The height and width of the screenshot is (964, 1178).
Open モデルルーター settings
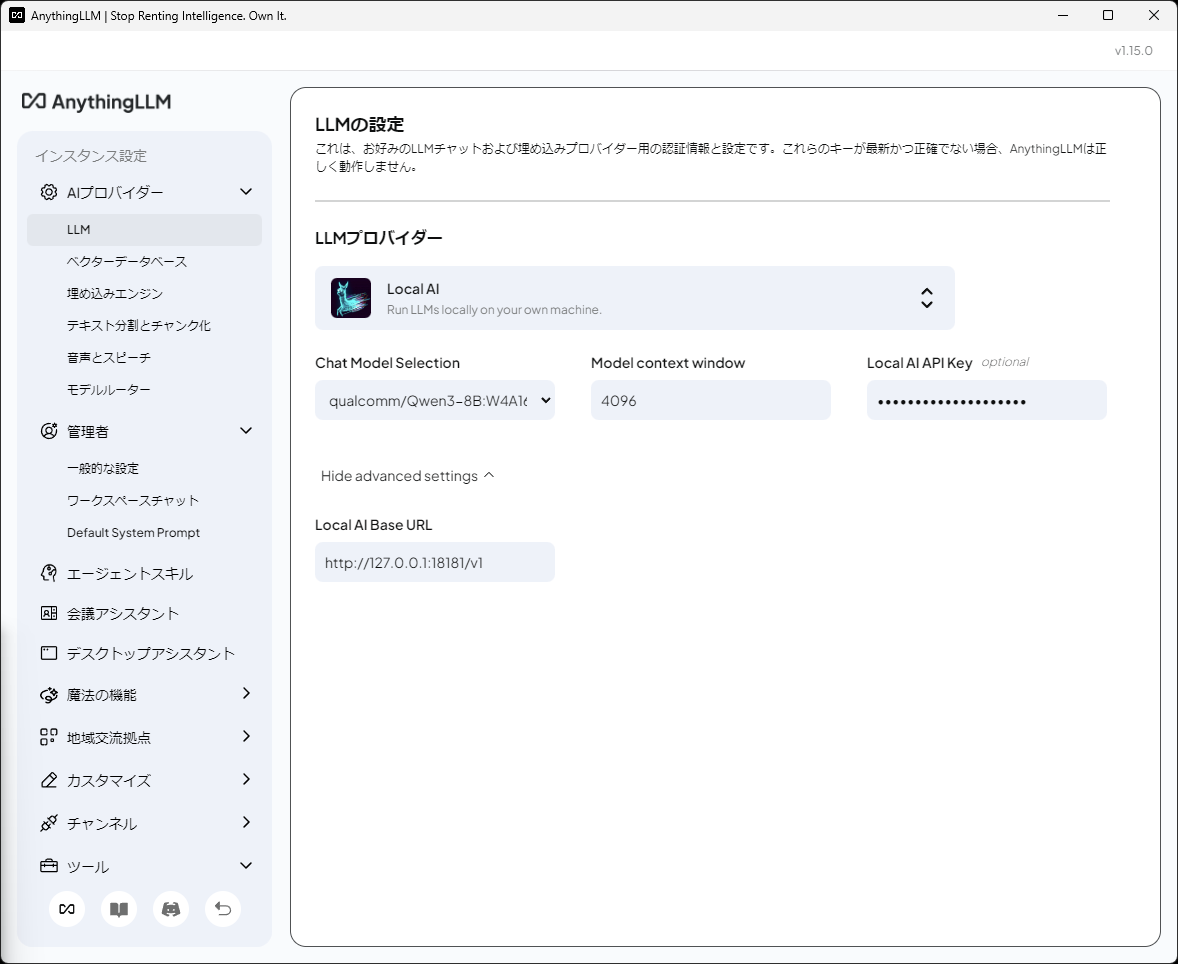(x=109, y=390)
